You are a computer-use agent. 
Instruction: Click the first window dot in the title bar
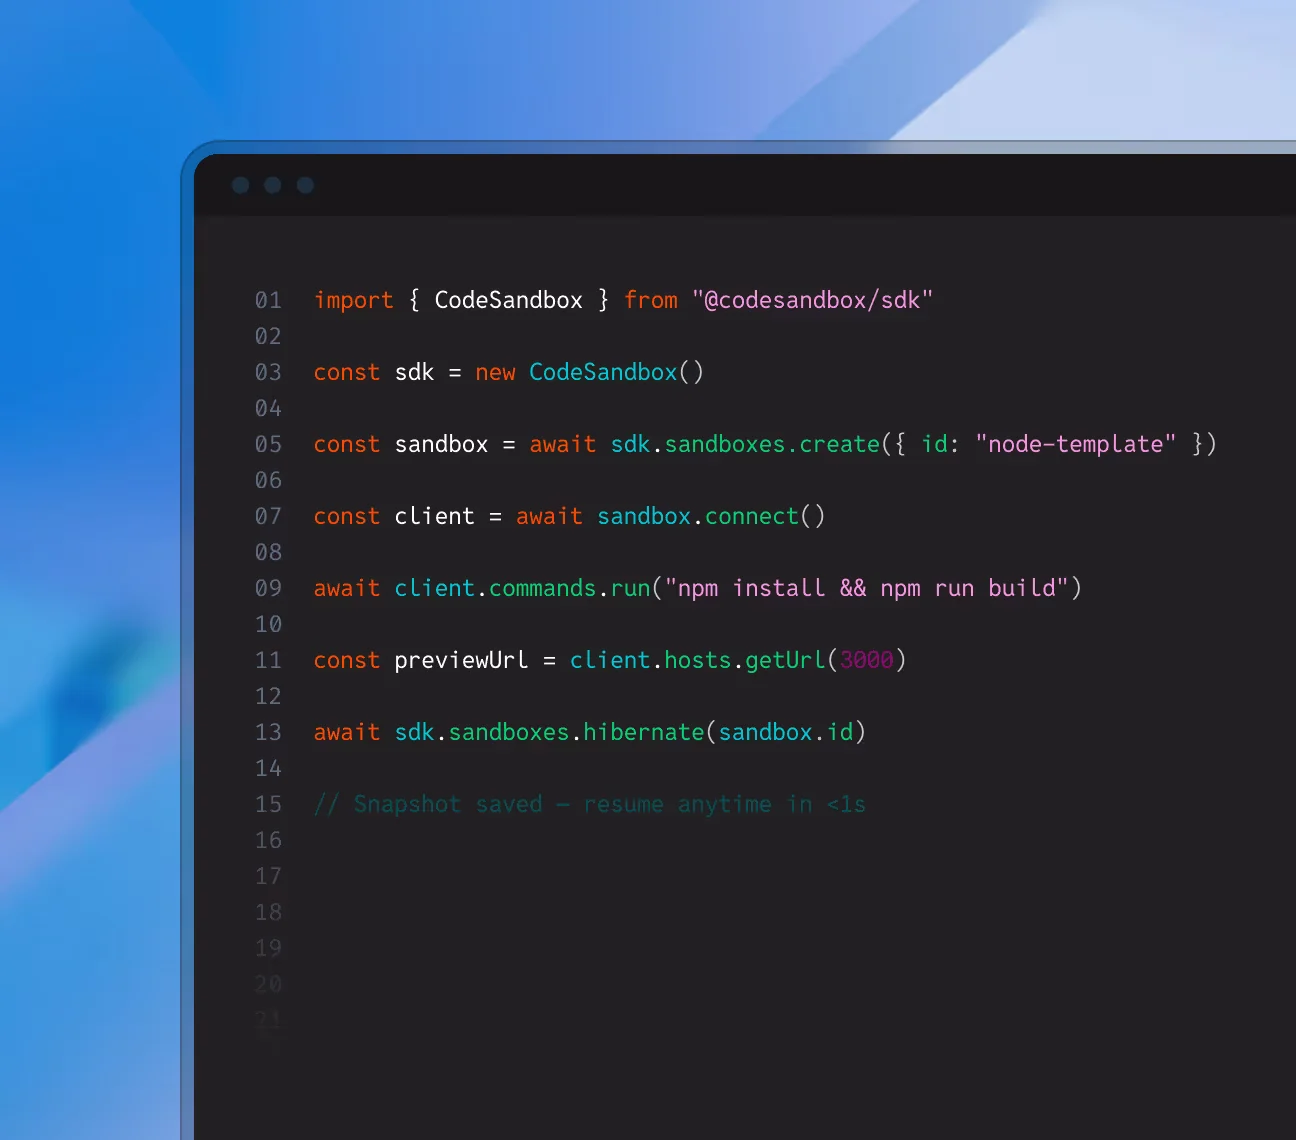click(240, 185)
